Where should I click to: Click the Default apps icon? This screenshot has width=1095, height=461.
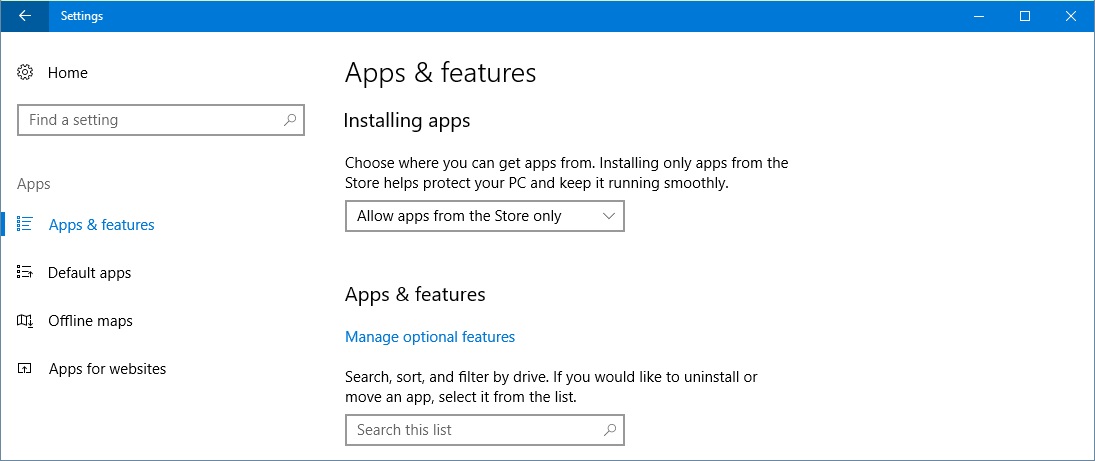point(25,272)
